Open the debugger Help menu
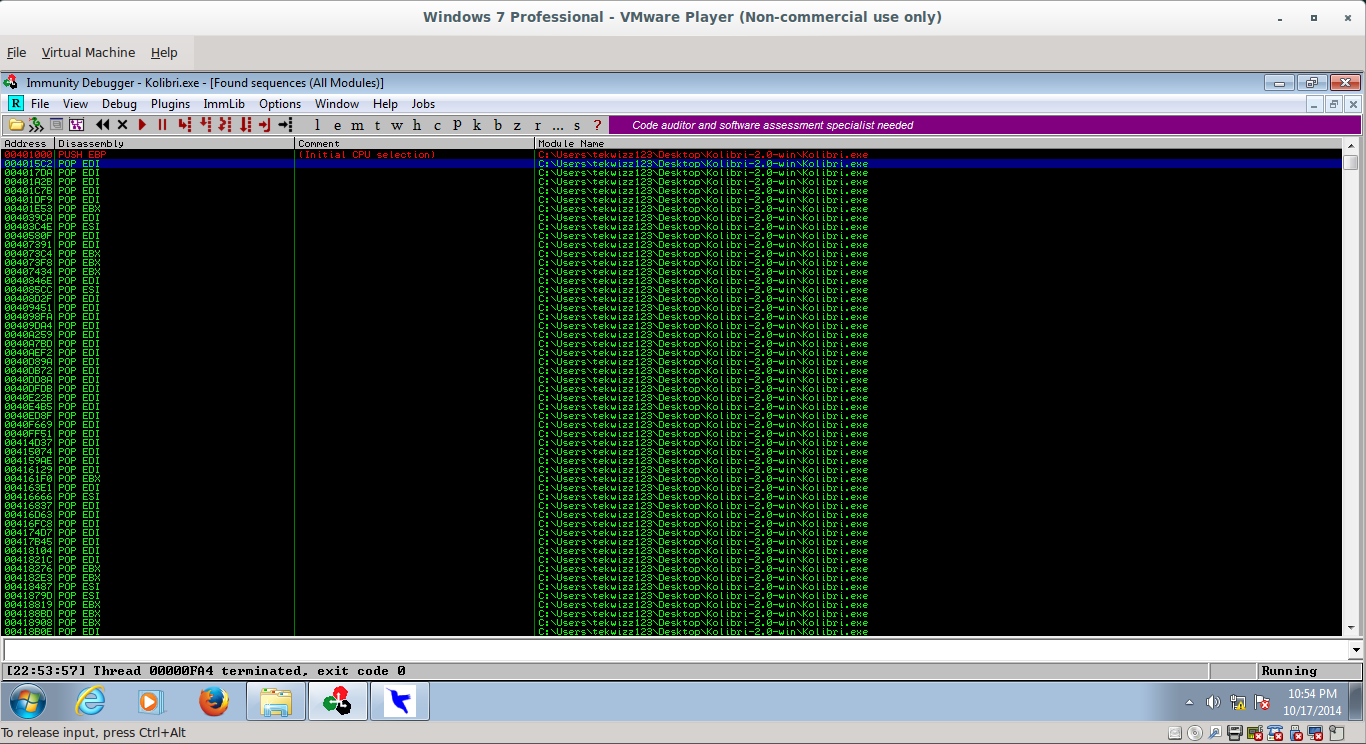The height and width of the screenshot is (744, 1366). point(385,104)
